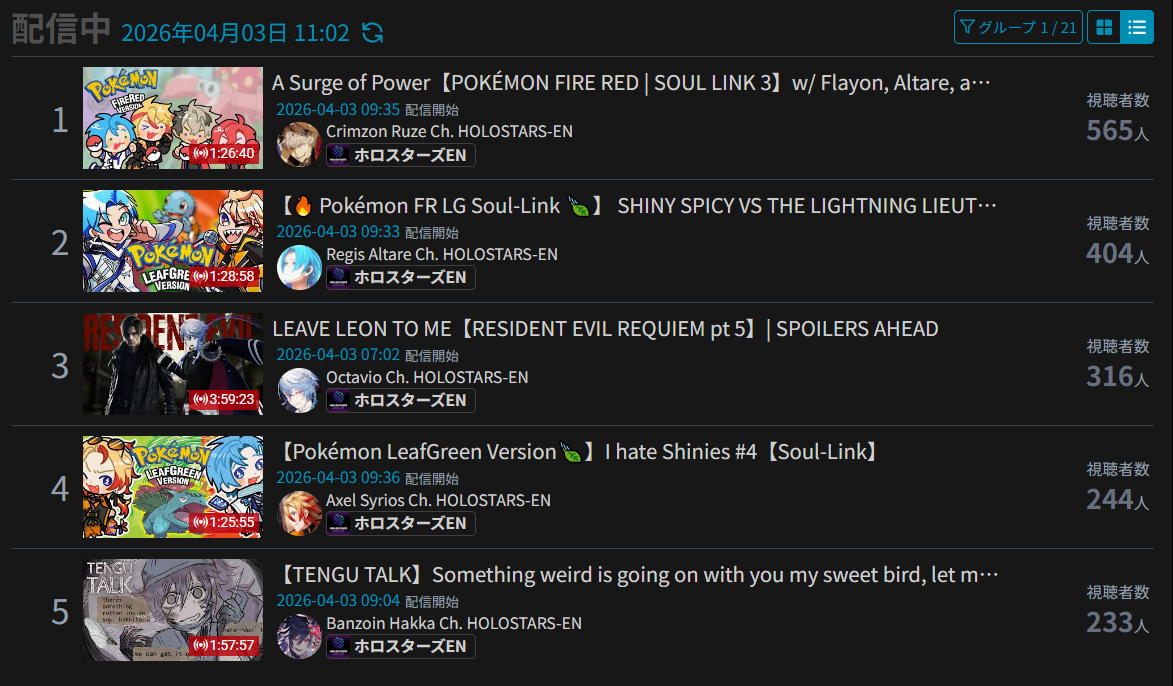Viewport: 1173px width, 686px height.
Task: Open 'LEAVE LEON TO ME' stream title link
Action: [x=605, y=329]
